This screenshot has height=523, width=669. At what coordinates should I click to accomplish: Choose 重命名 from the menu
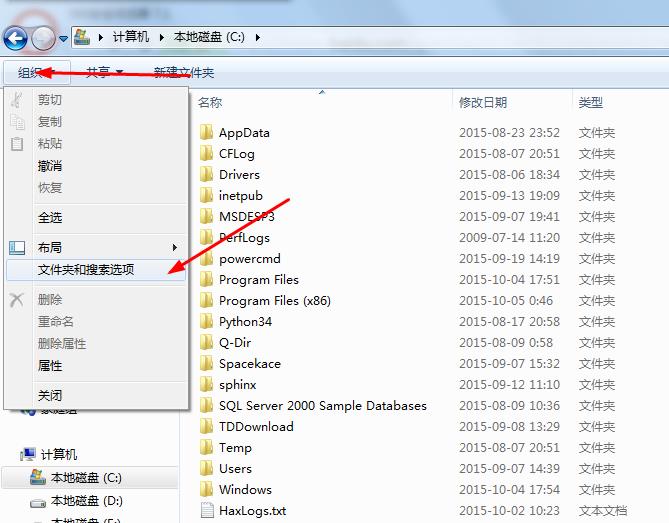tap(56, 321)
